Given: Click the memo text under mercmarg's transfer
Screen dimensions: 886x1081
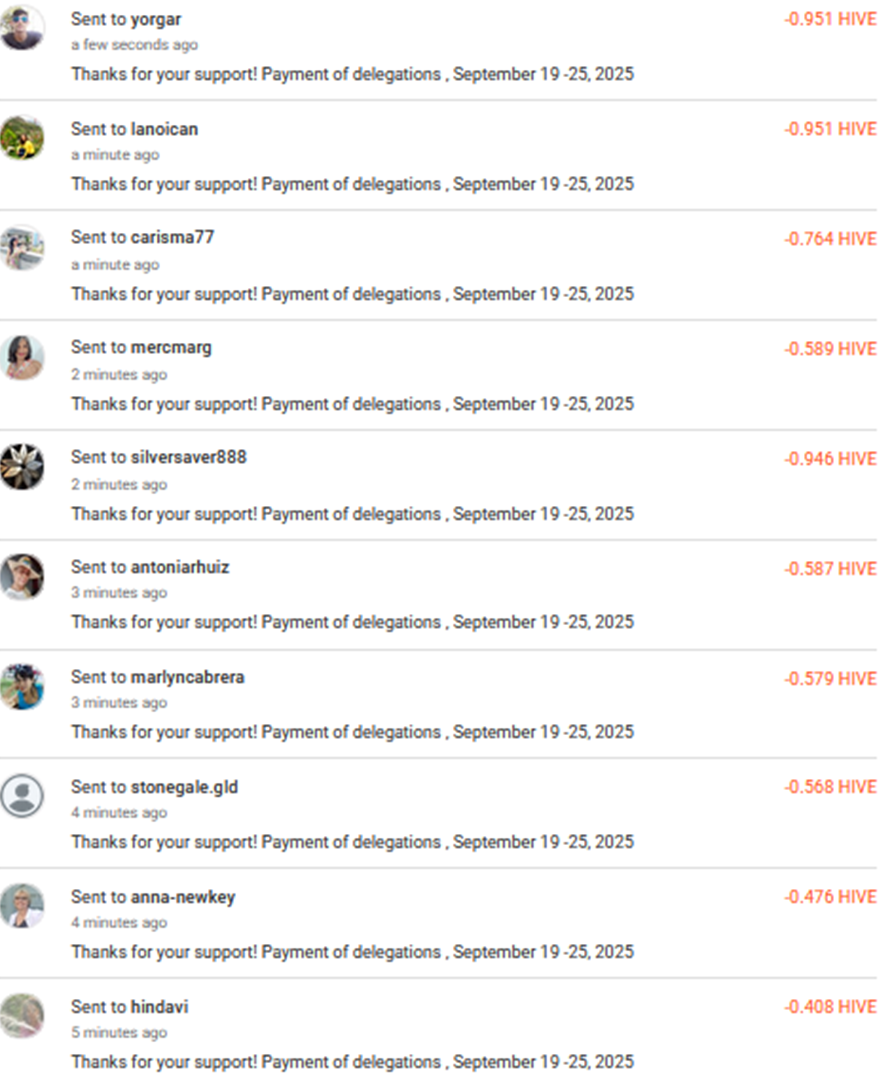Looking at the screenshot, I should (352, 404).
